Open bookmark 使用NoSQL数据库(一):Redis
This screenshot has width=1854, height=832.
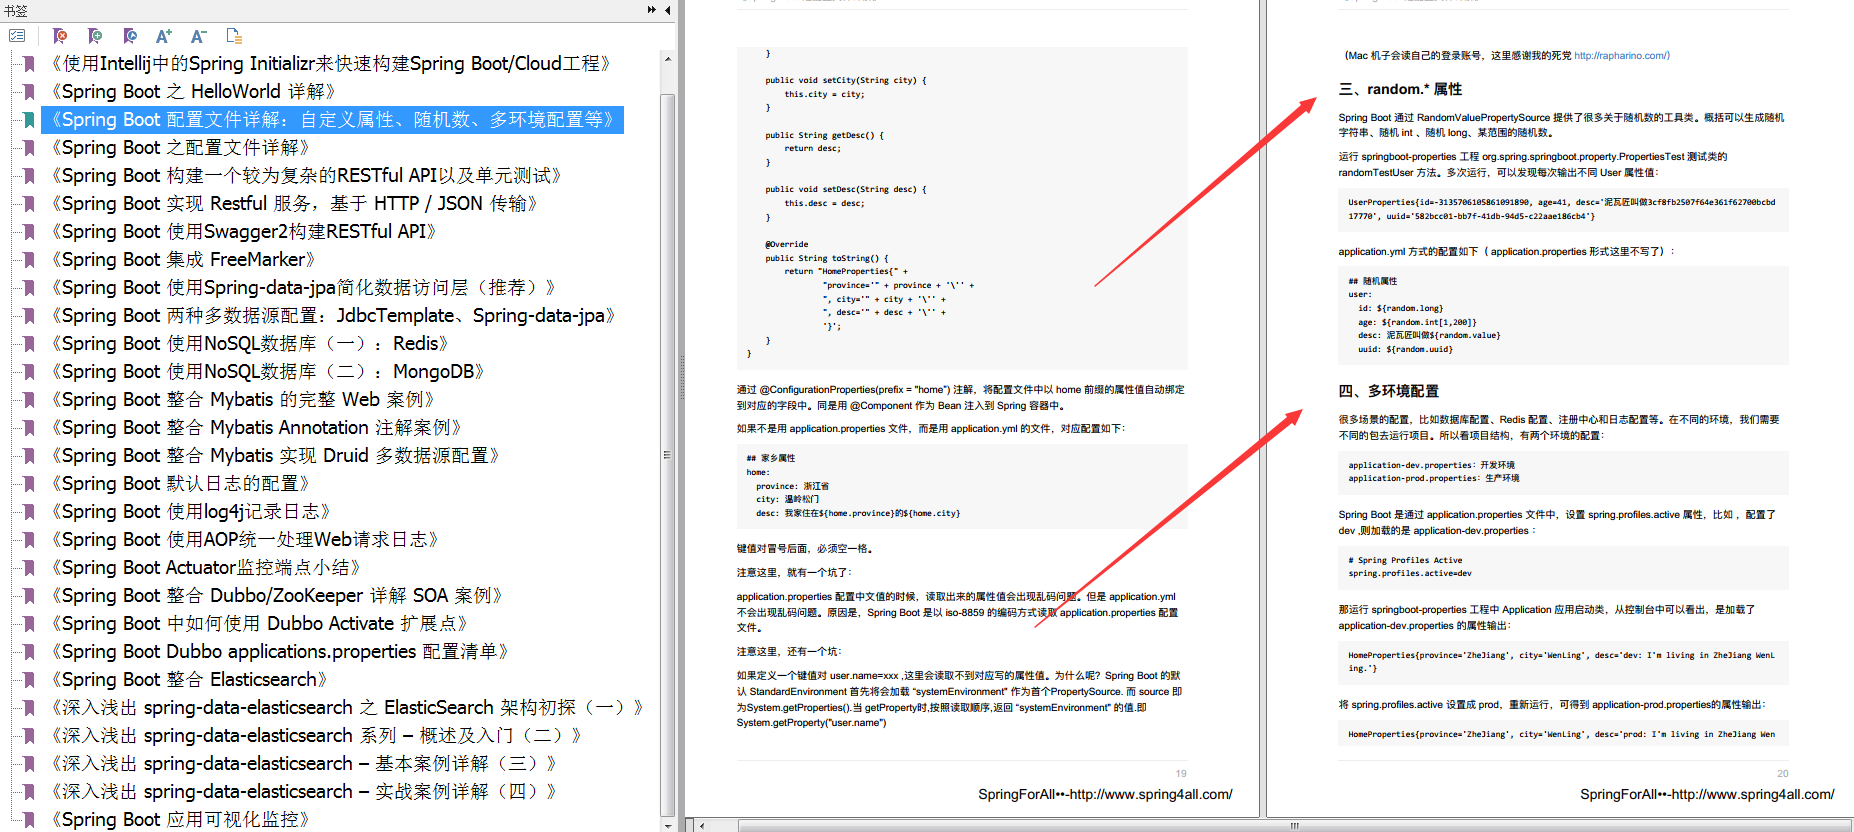point(249,344)
